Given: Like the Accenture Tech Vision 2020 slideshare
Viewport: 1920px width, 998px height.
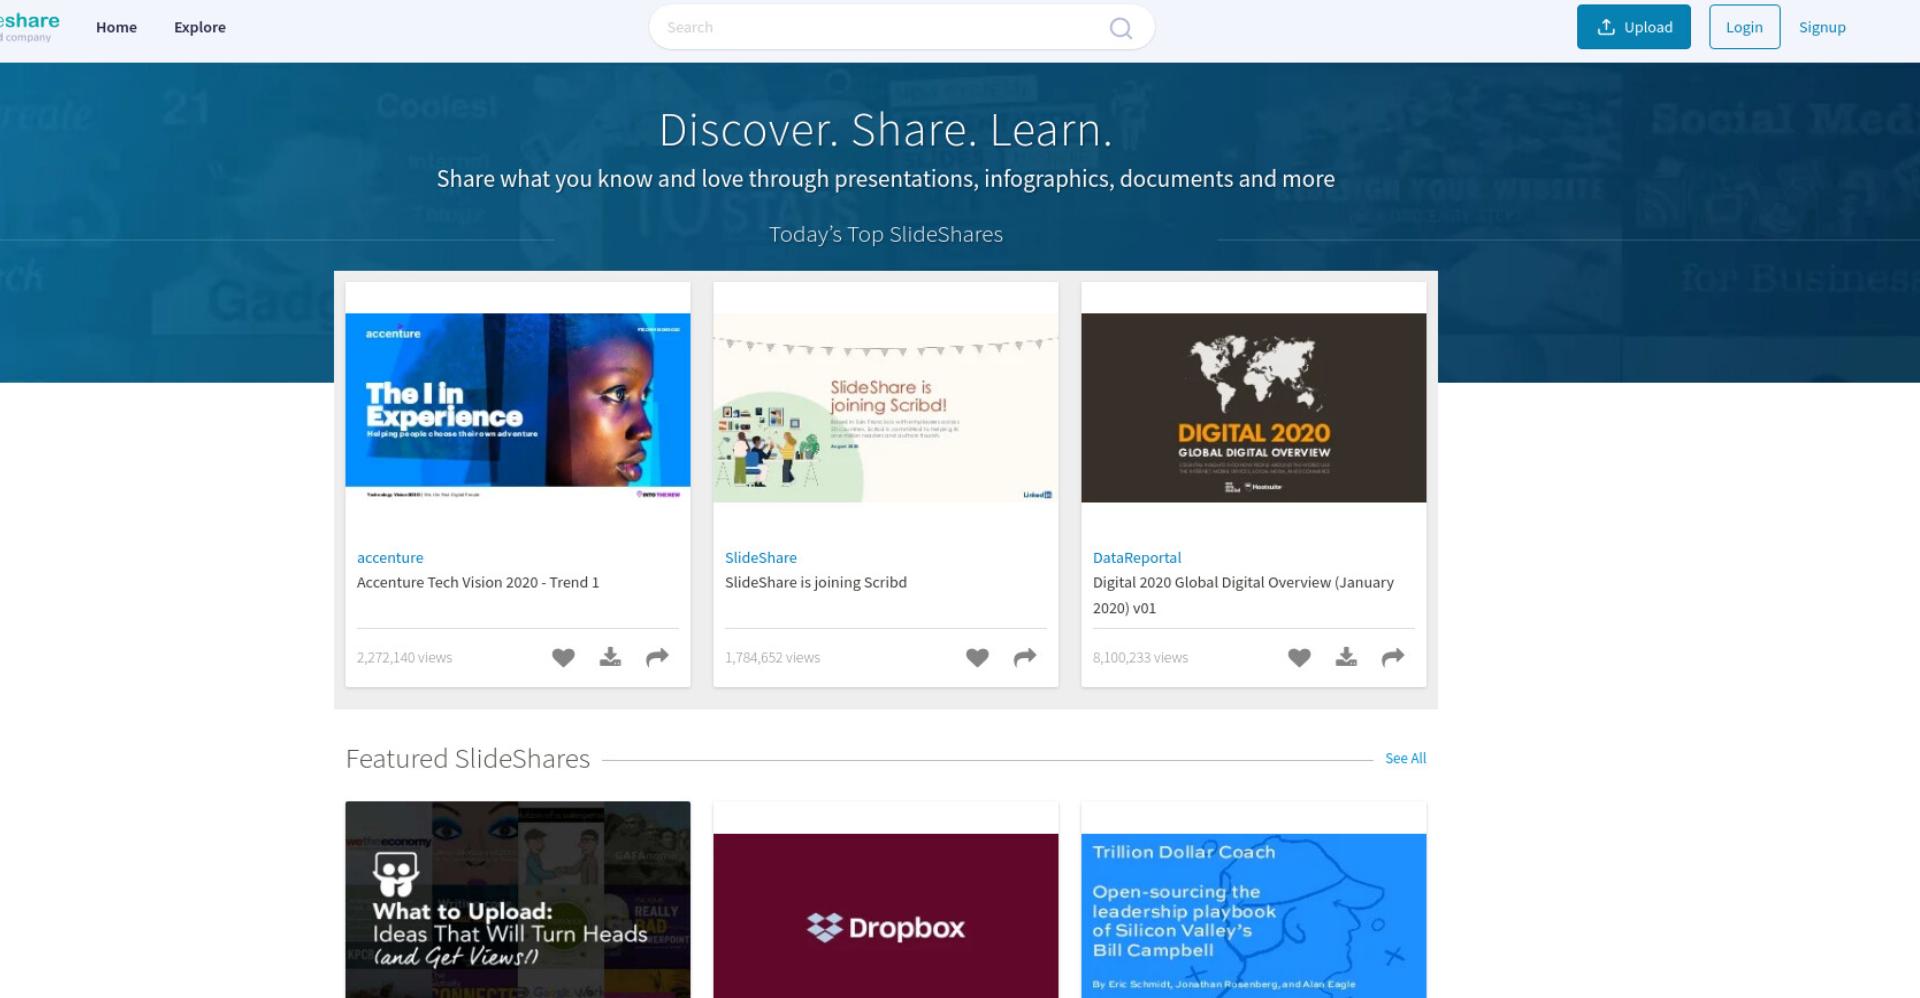Looking at the screenshot, I should pos(563,657).
